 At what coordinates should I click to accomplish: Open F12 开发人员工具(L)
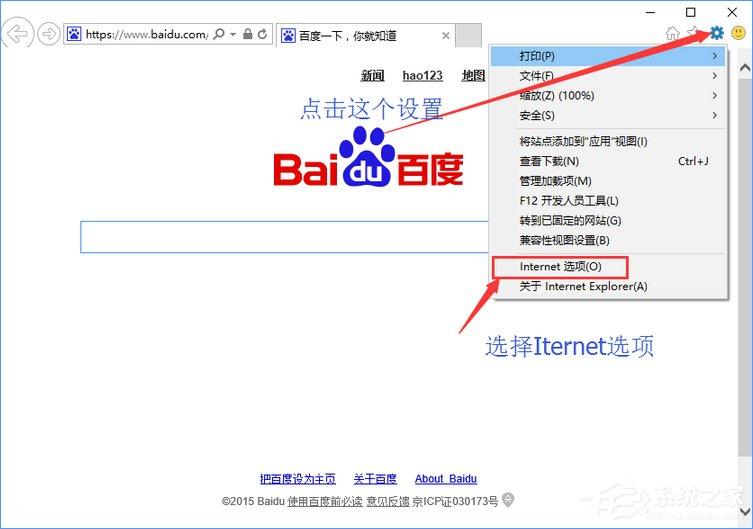608,201
